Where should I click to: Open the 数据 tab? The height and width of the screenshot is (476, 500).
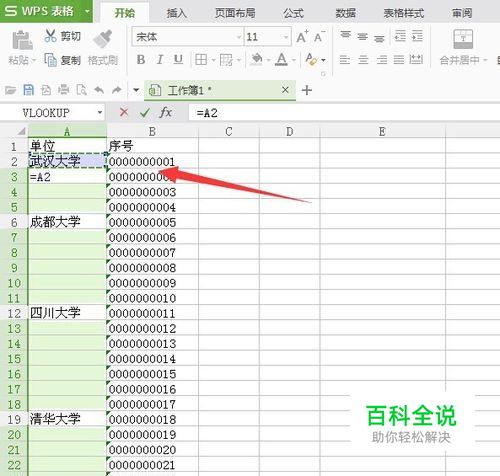pyautogui.click(x=345, y=13)
